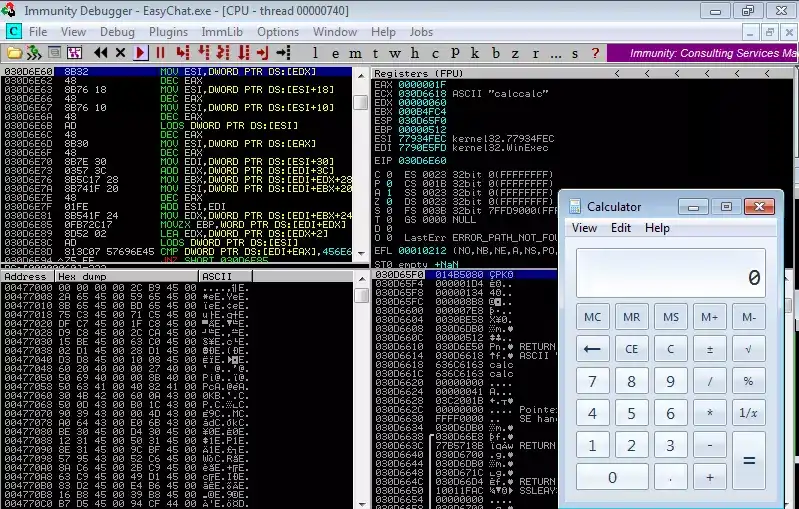The image size is (799, 509).
Task: Open CPU window with 'c' button
Action: pyautogui.click(x=435, y=52)
